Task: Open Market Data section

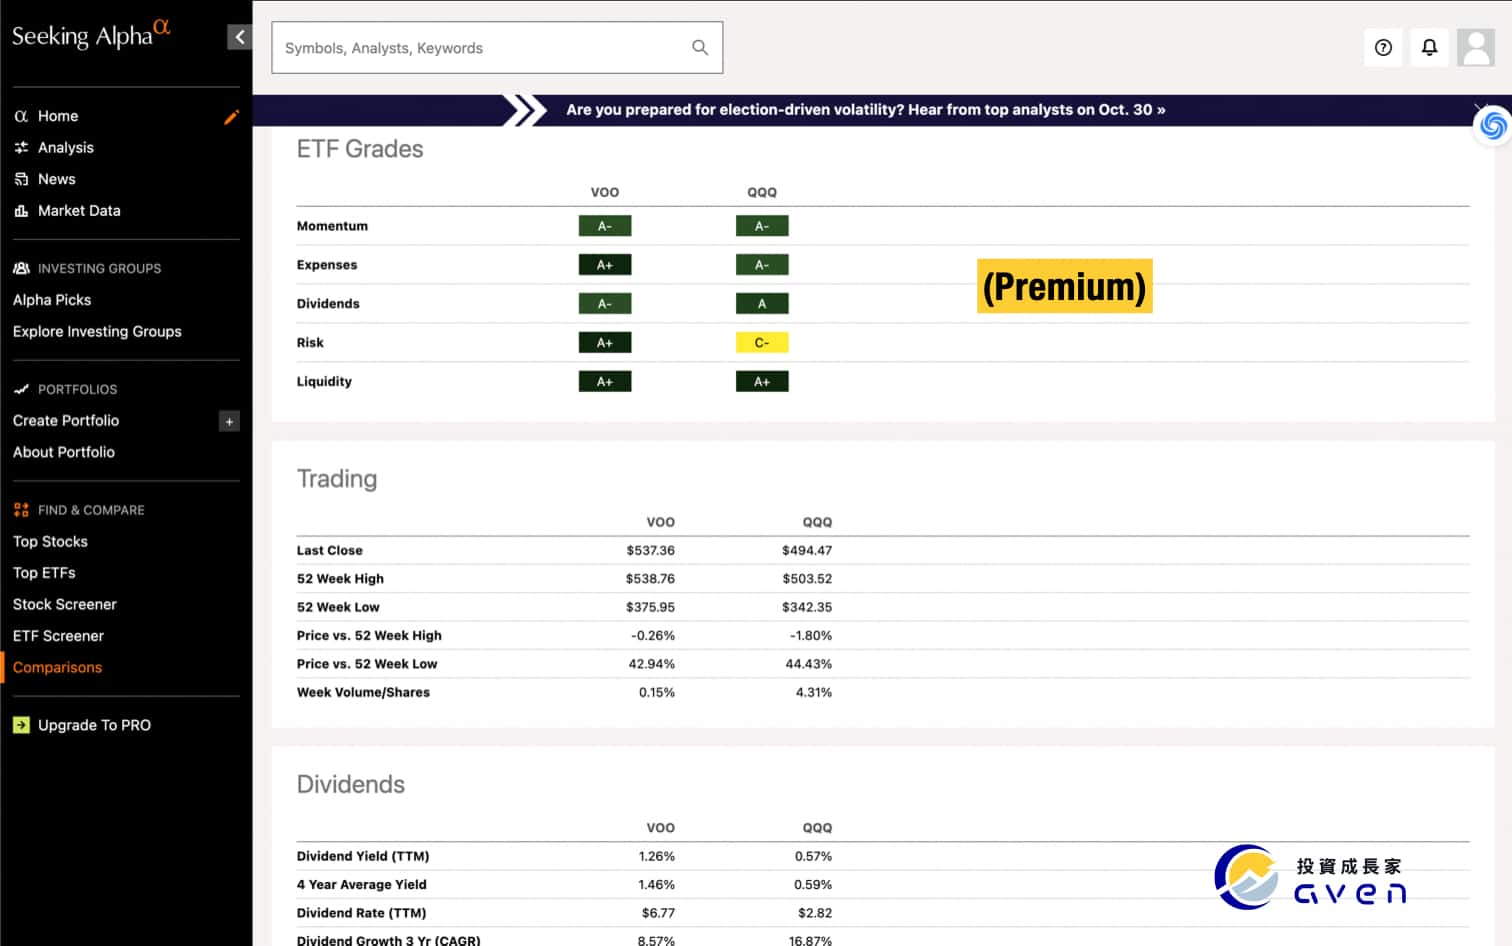Action: click(79, 211)
